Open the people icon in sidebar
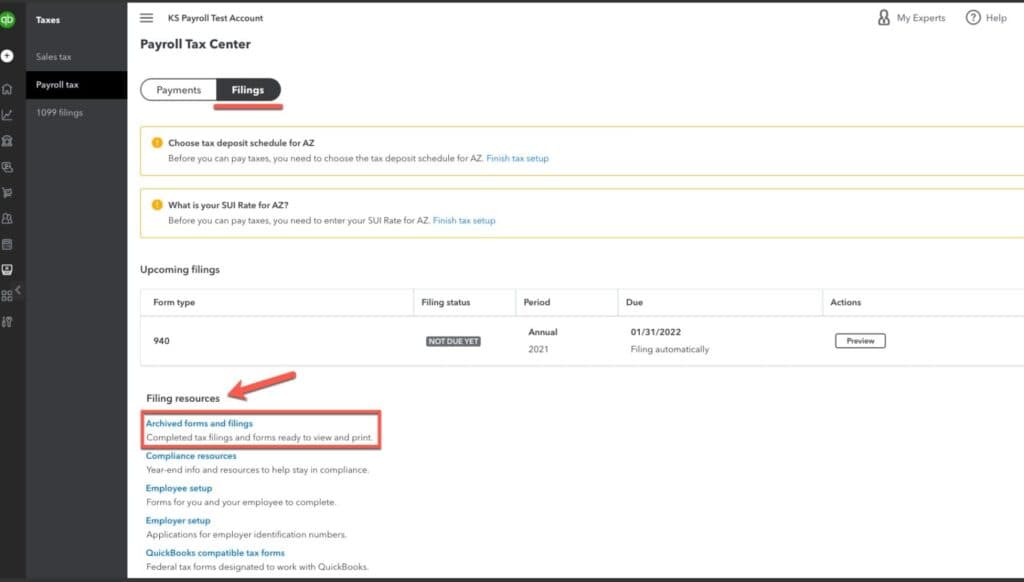Screen dimensions: 1024x582 pos(7,218)
